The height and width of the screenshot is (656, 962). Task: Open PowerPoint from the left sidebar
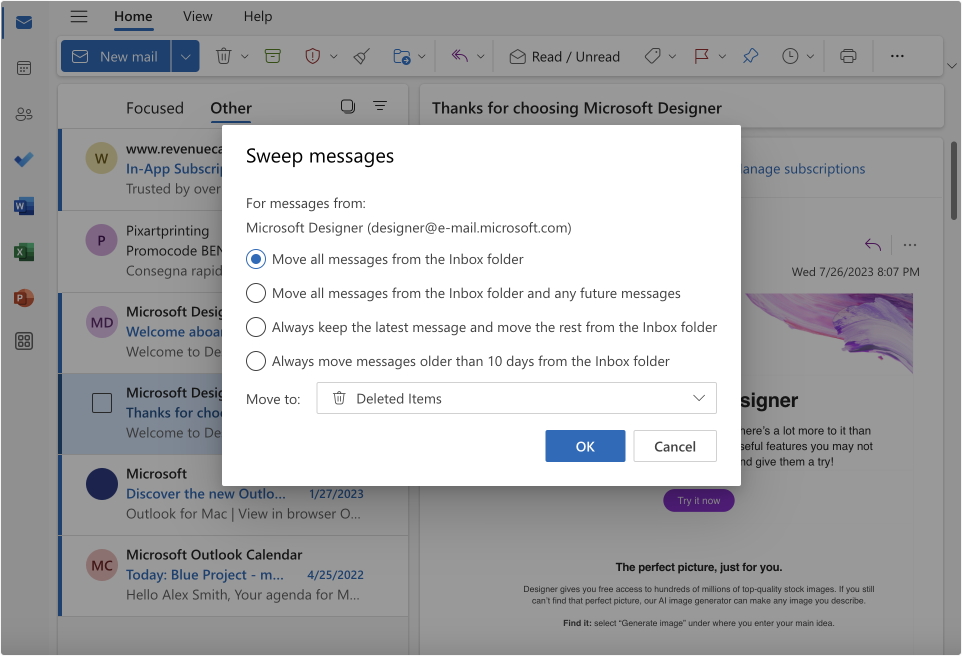(x=22, y=297)
